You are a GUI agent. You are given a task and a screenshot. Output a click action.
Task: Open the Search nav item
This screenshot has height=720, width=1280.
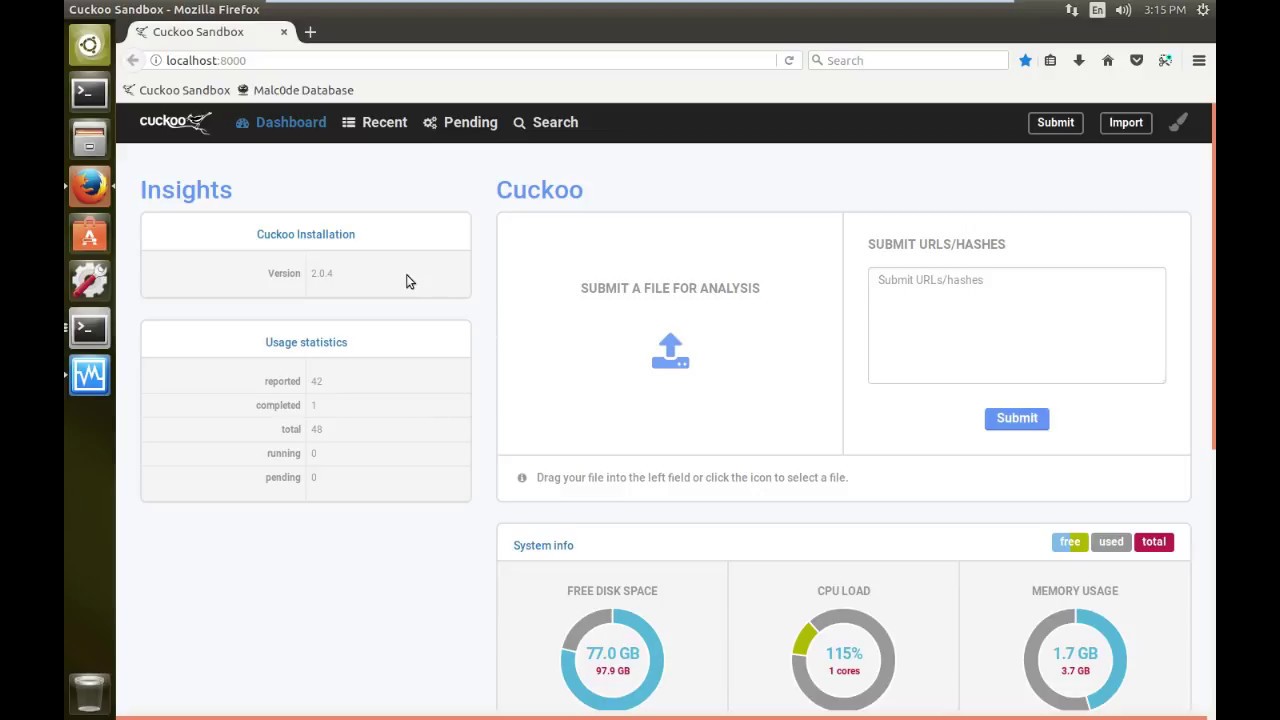(x=545, y=122)
